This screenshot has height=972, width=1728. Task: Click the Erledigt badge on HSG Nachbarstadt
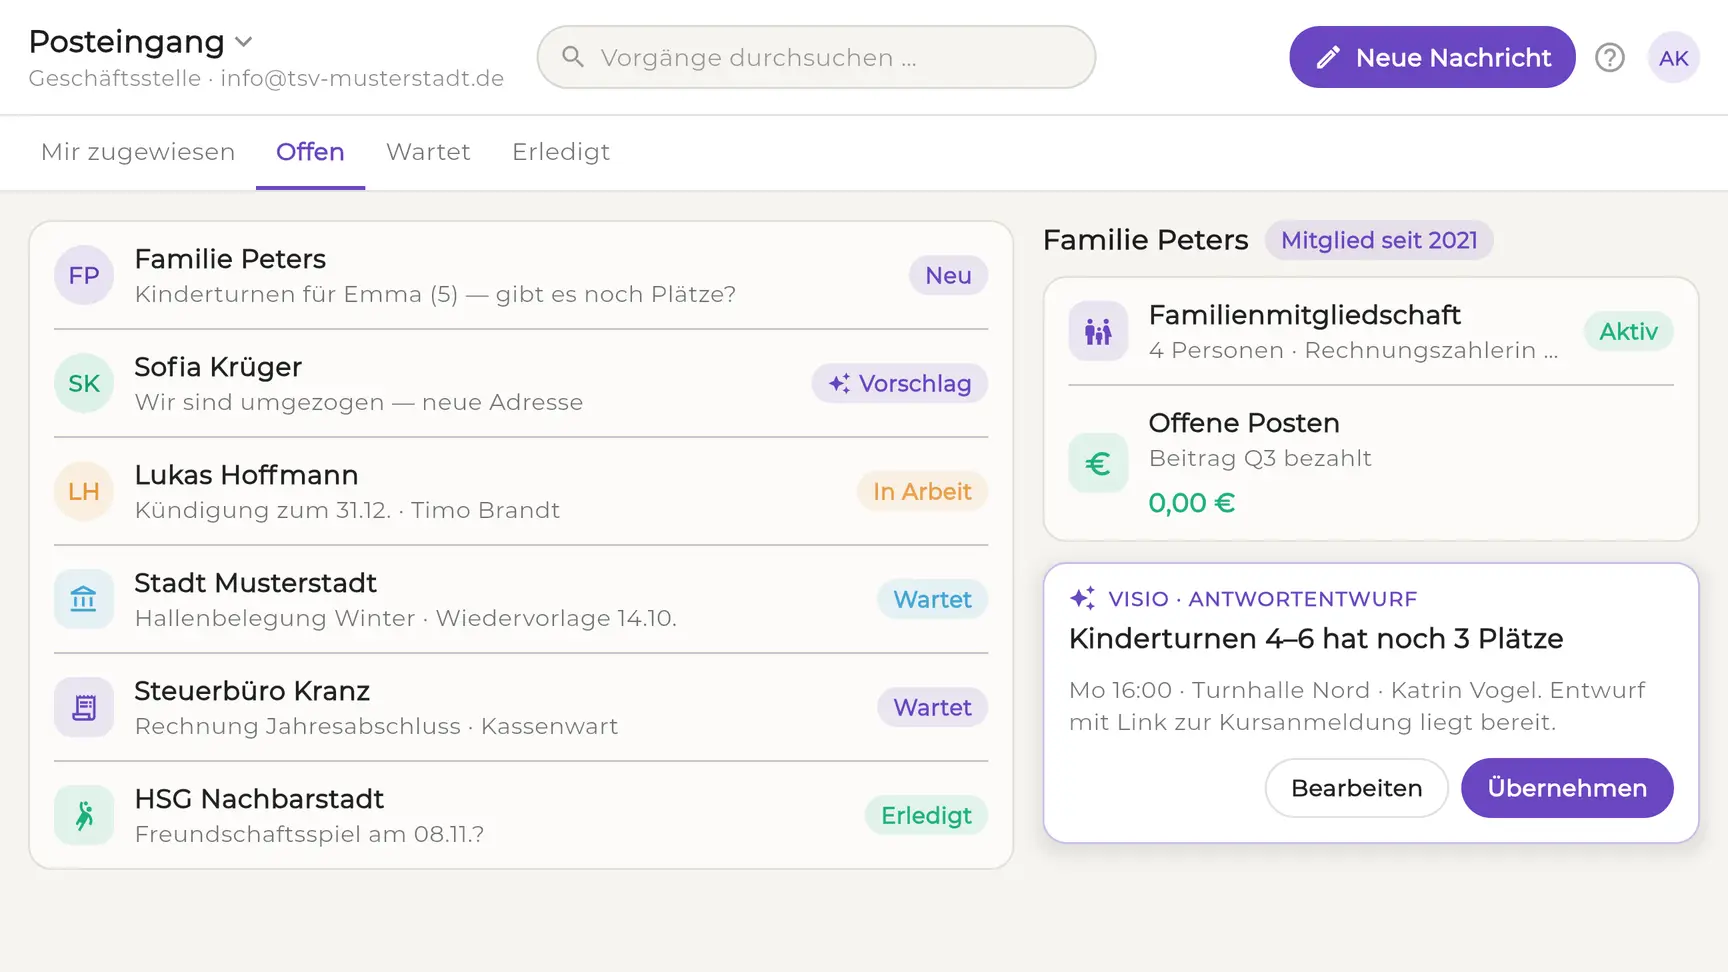click(x=926, y=815)
